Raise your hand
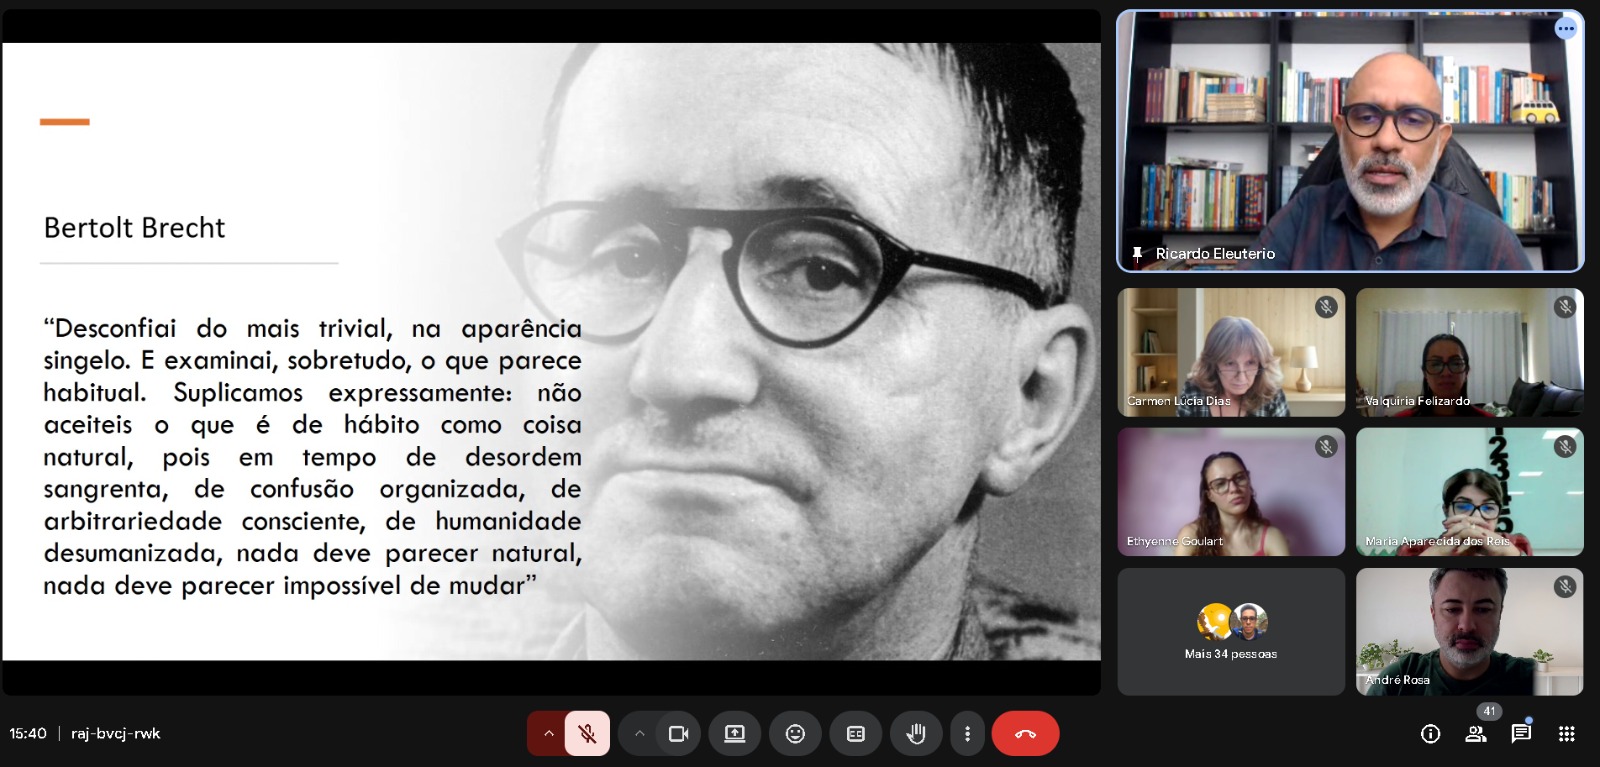 (916, 734)
